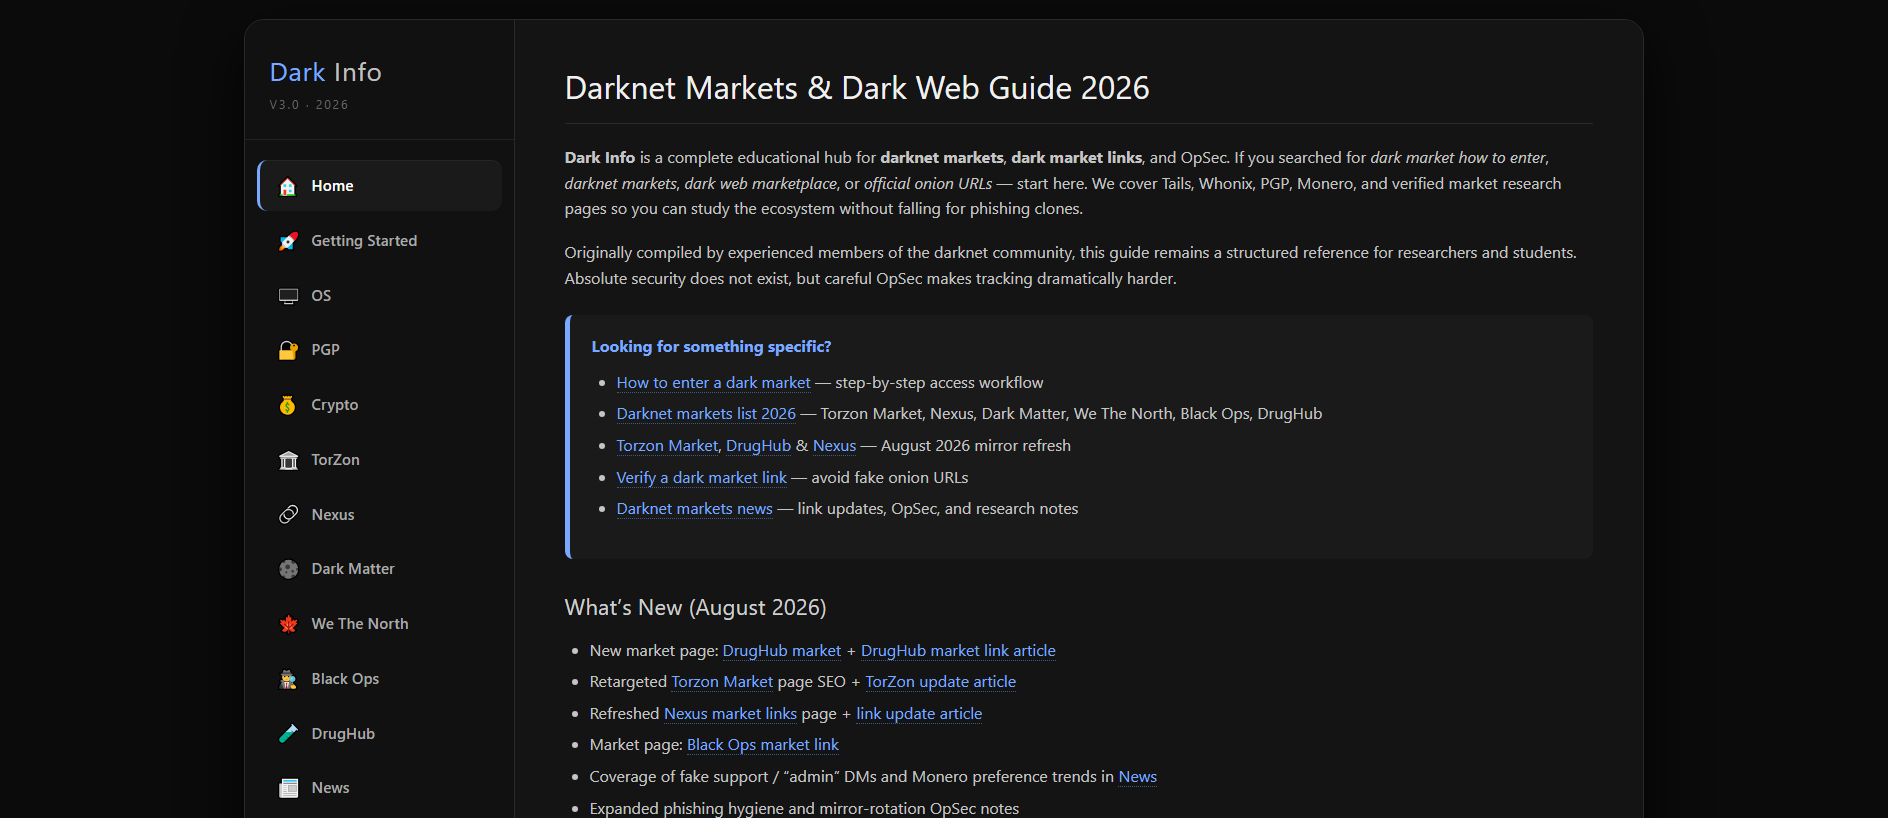Click the padlock icon beside PGP
The height and width of the screenshot is (818, 1888).
[288, 350]
